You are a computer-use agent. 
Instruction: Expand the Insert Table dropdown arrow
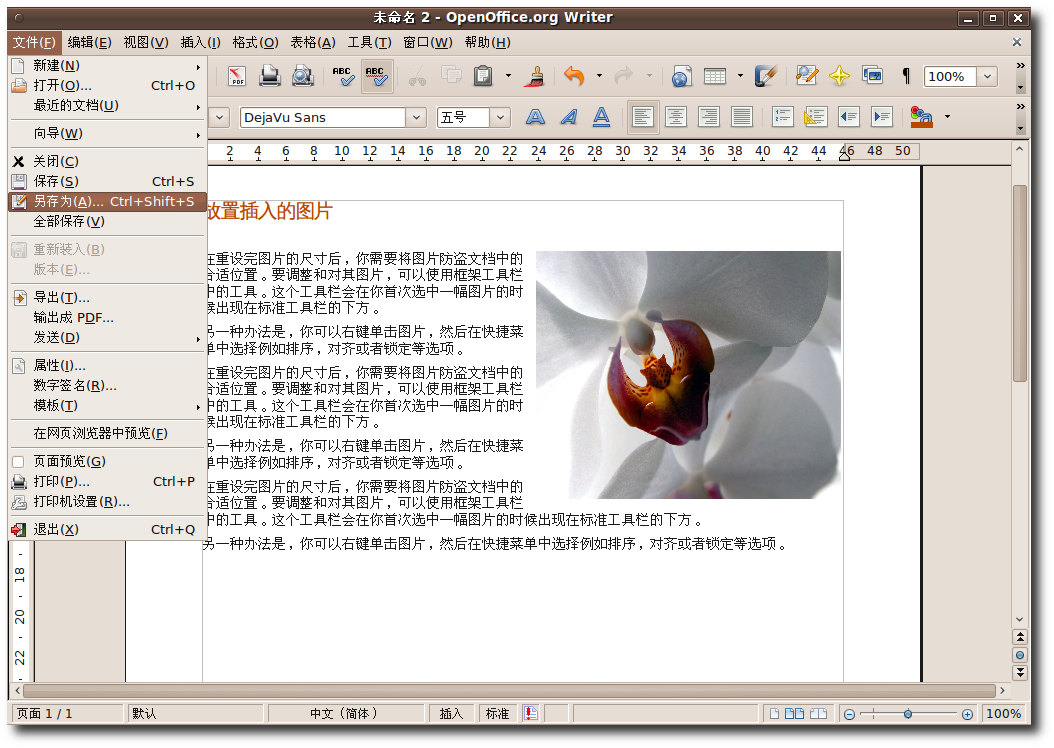[x=740, y=76]
